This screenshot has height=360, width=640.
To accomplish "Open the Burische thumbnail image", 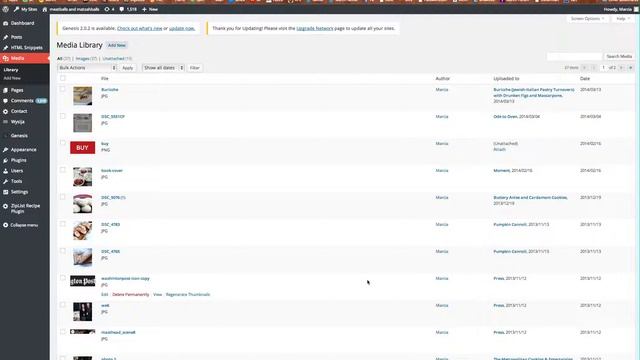I will coord(82,96).
